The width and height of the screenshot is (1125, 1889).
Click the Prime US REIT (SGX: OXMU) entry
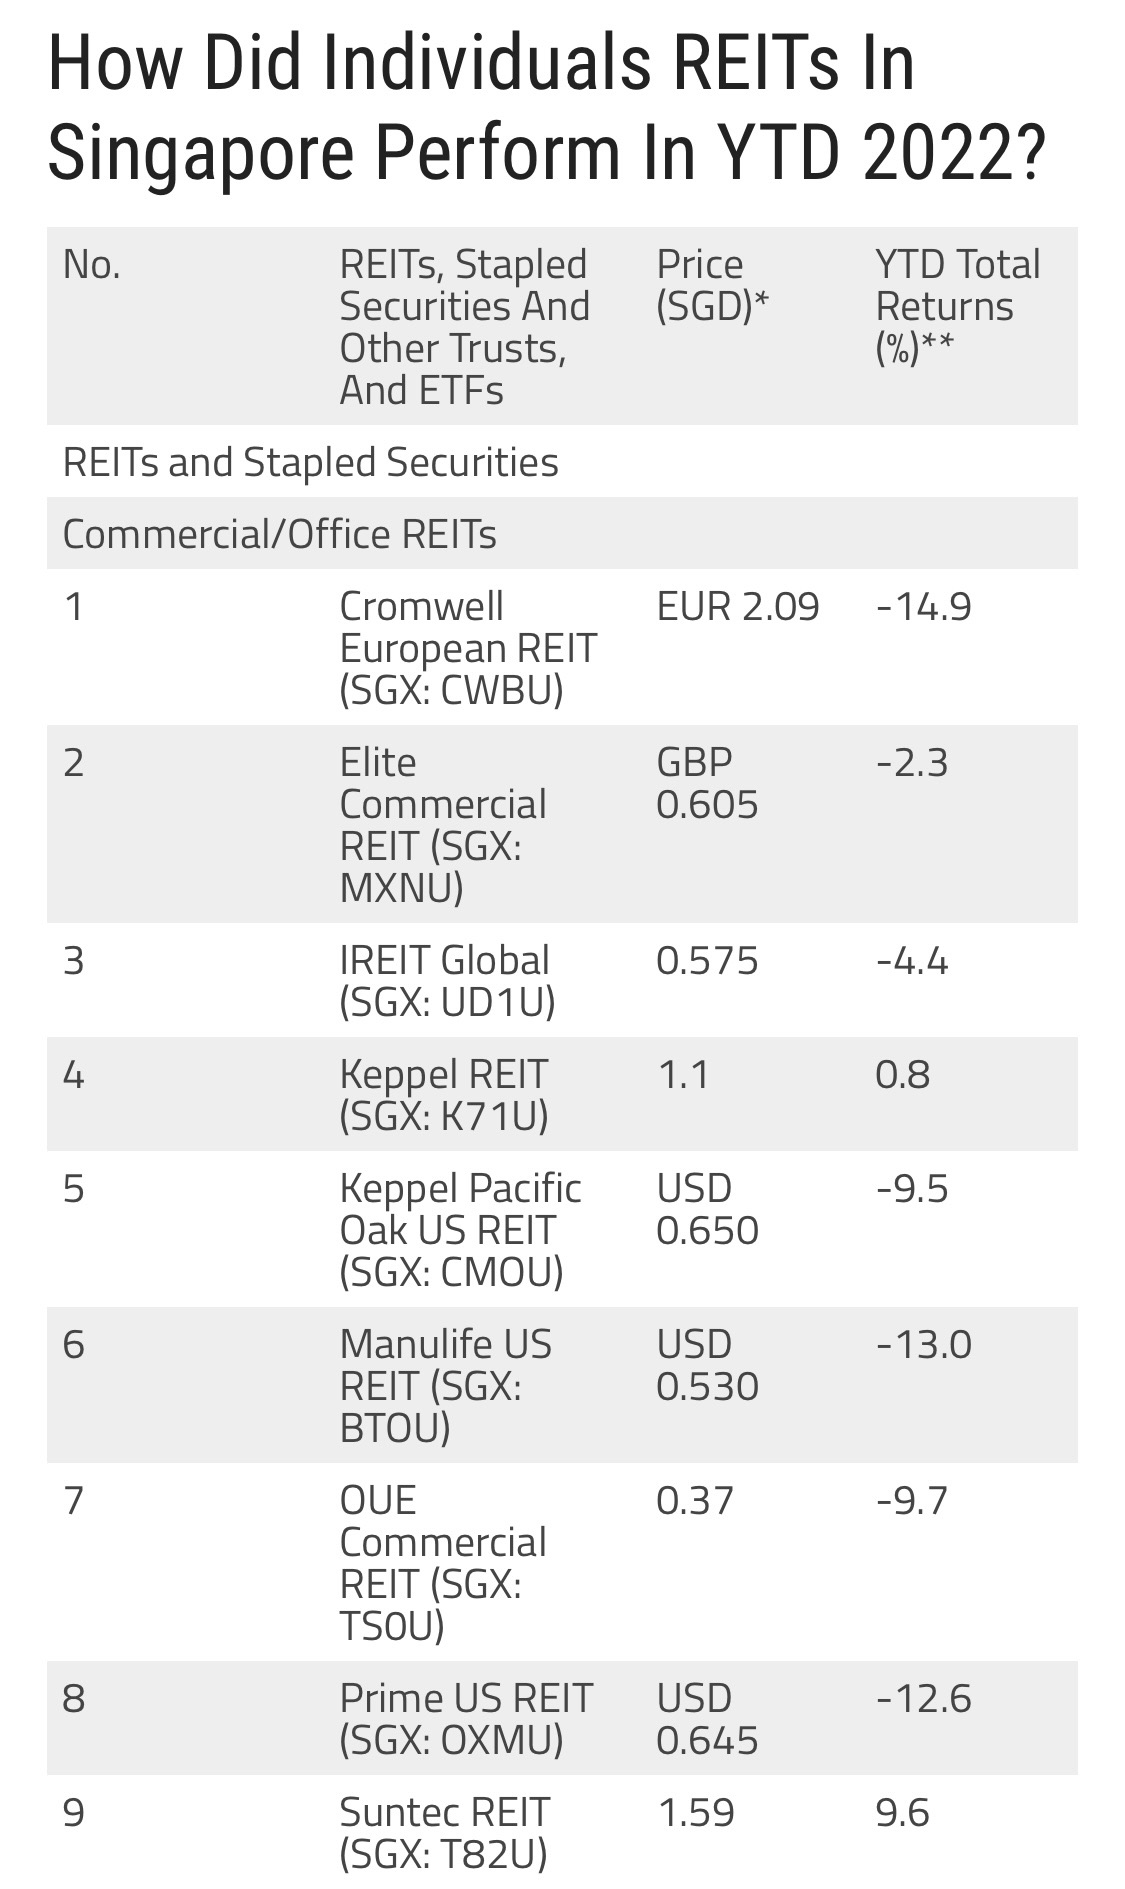coord(465,1719)
